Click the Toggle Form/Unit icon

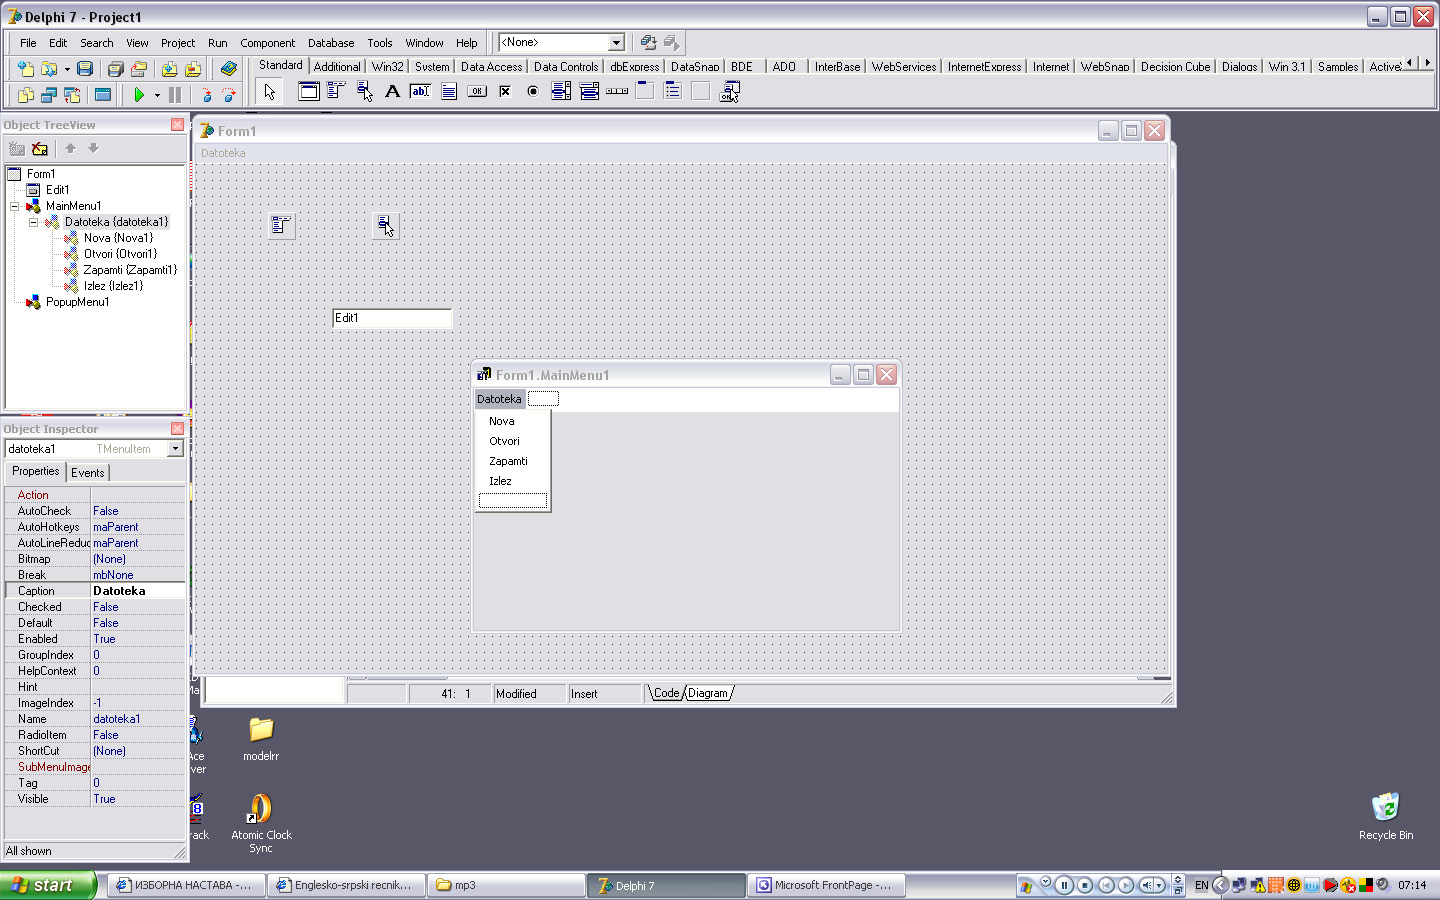point(72,95)
